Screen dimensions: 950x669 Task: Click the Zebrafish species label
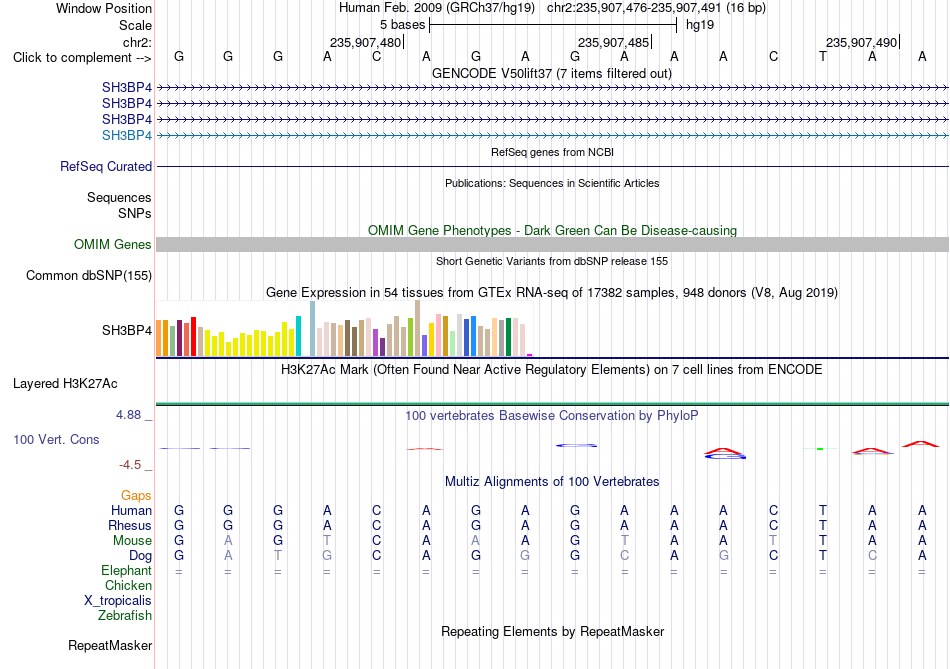tap(125, 616)
